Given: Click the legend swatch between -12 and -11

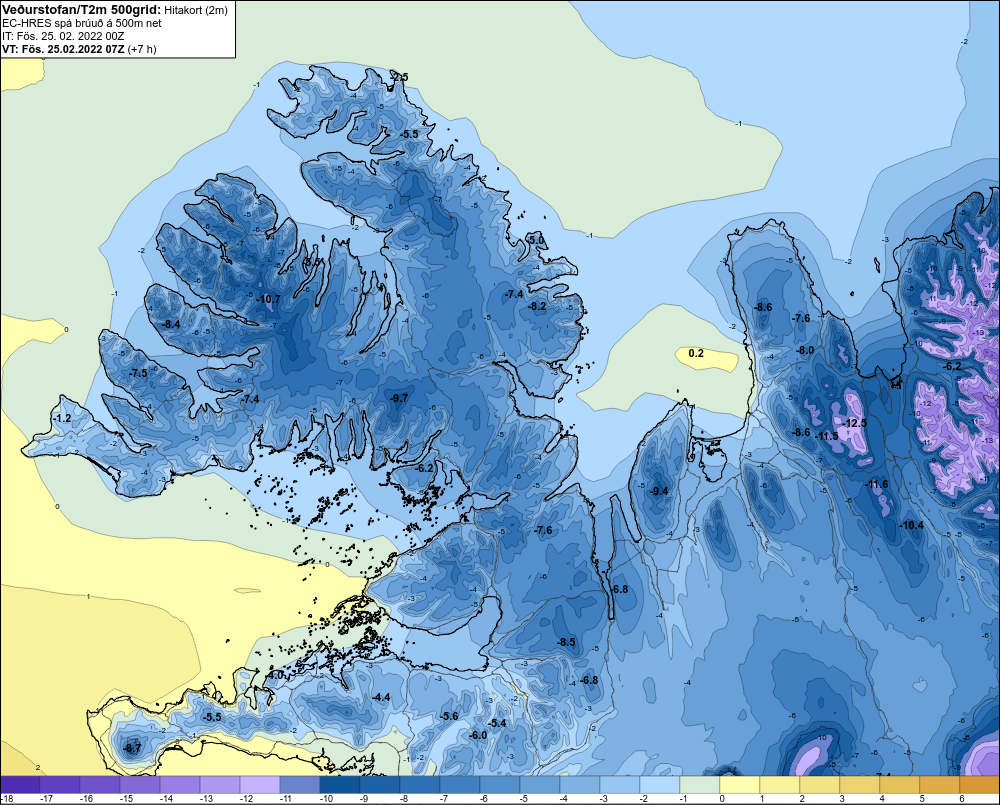Looking at the screenshot, I should [260, 785].
